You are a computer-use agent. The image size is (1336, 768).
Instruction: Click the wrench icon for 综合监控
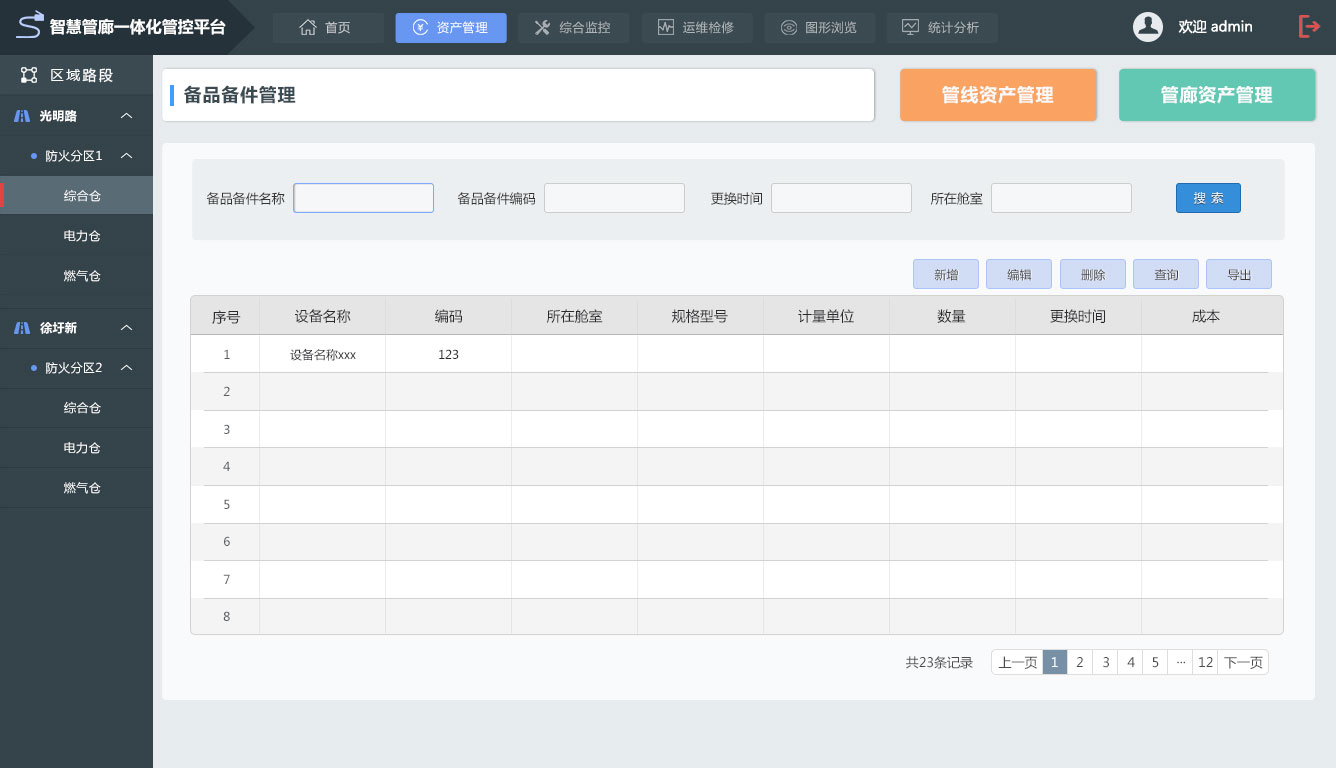click(x=542, y=28)
